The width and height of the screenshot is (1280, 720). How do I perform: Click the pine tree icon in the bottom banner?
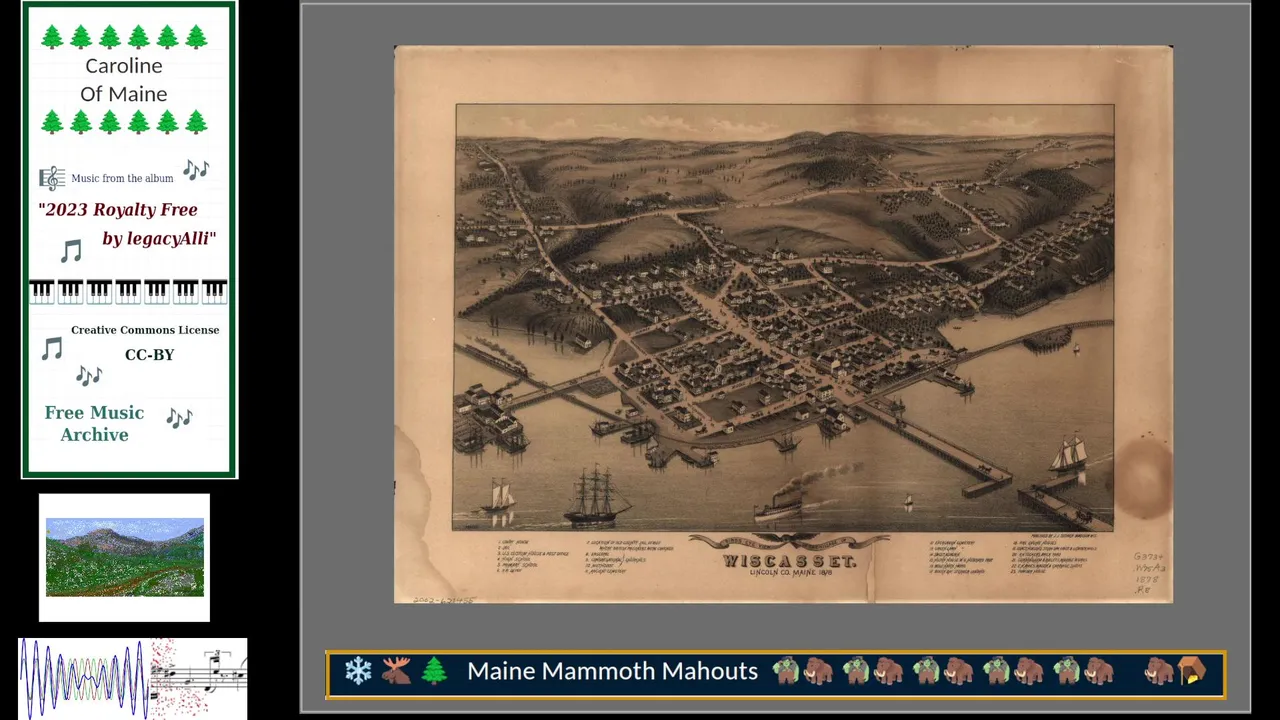(434, 671)
